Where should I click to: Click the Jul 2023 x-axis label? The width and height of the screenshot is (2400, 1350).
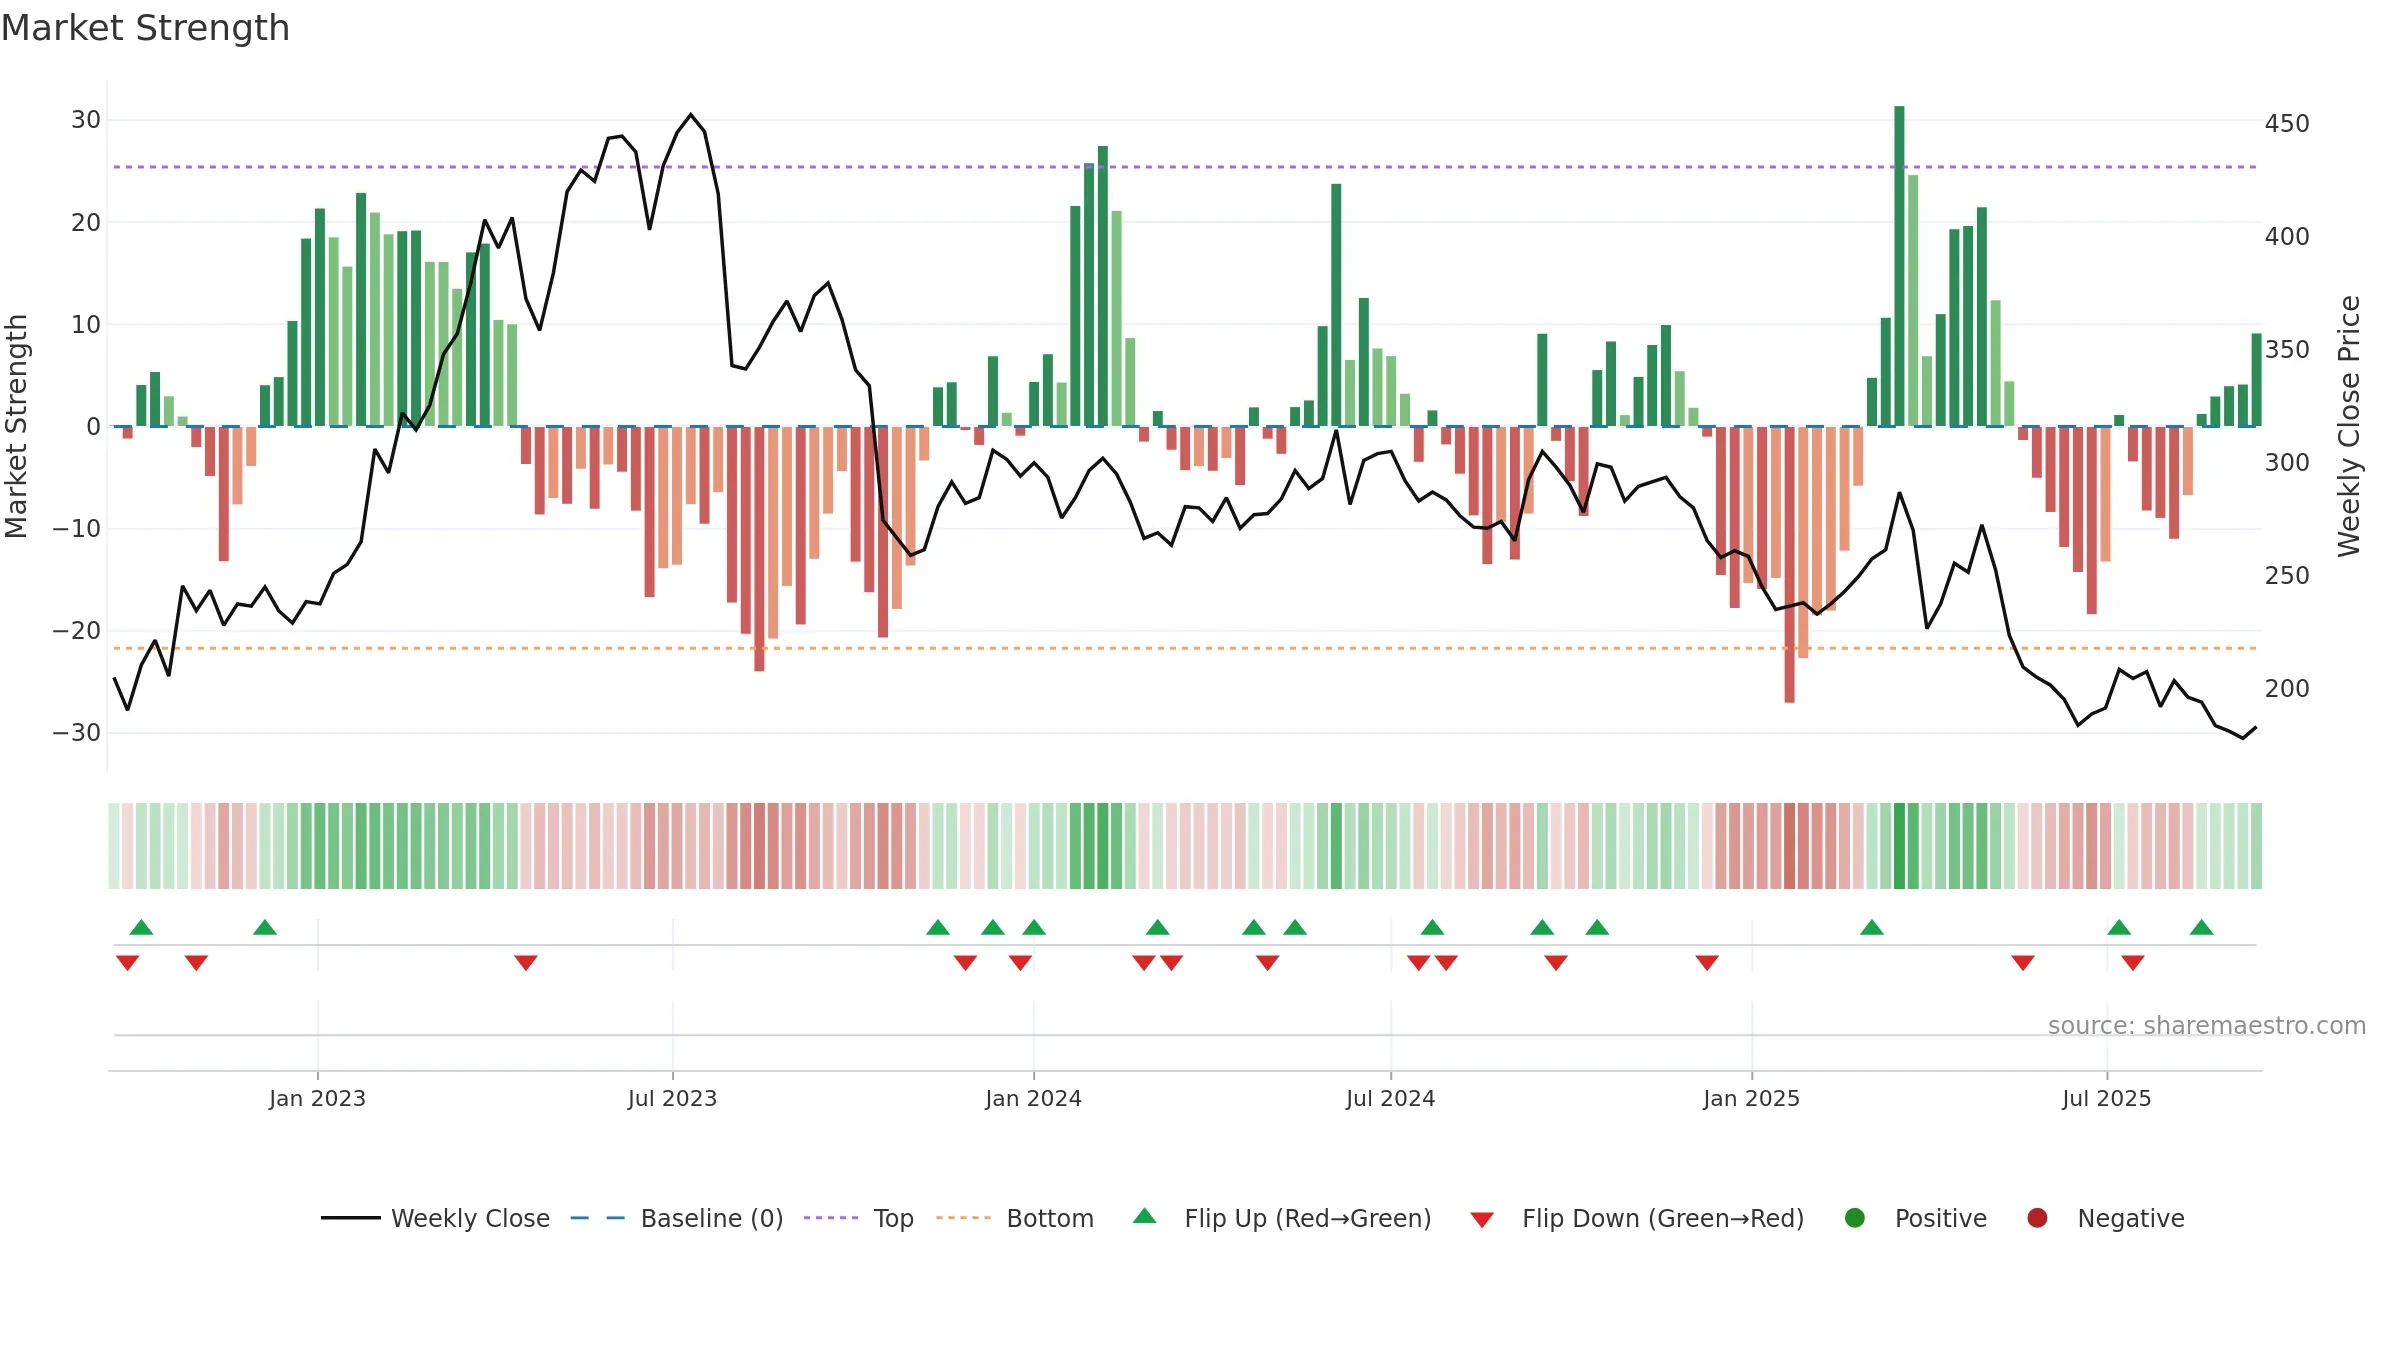click(672, 1098)
